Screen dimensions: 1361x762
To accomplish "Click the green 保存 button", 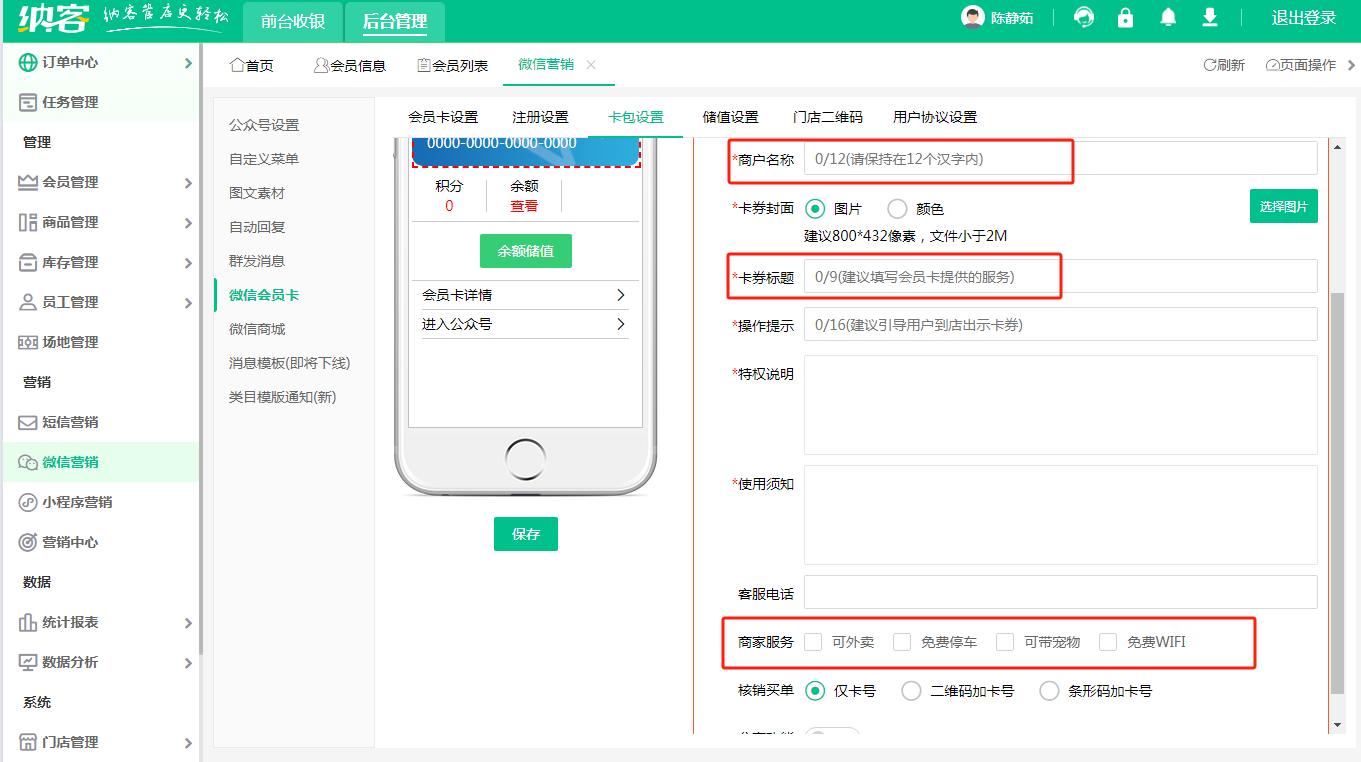I will (525, 534).
